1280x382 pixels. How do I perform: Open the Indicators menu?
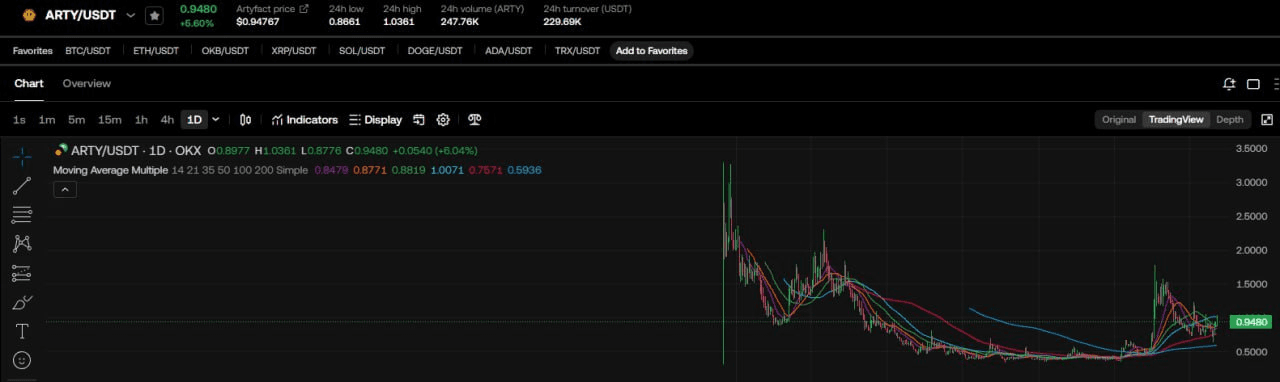(x=305, y=120)
